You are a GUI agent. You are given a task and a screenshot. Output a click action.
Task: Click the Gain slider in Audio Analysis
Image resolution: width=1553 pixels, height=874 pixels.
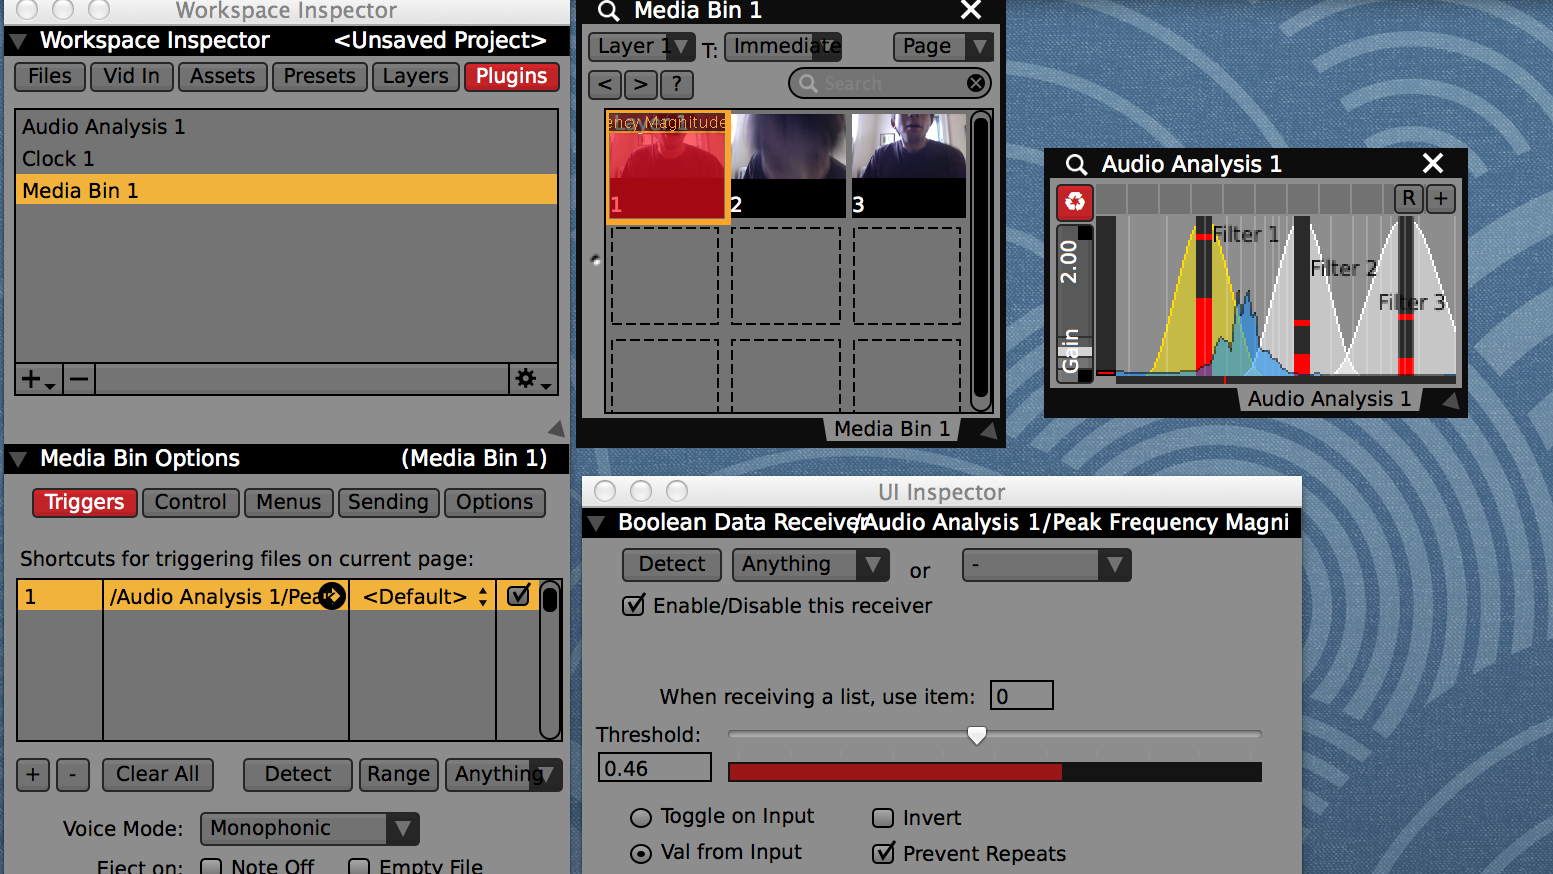coord(1075,304)
